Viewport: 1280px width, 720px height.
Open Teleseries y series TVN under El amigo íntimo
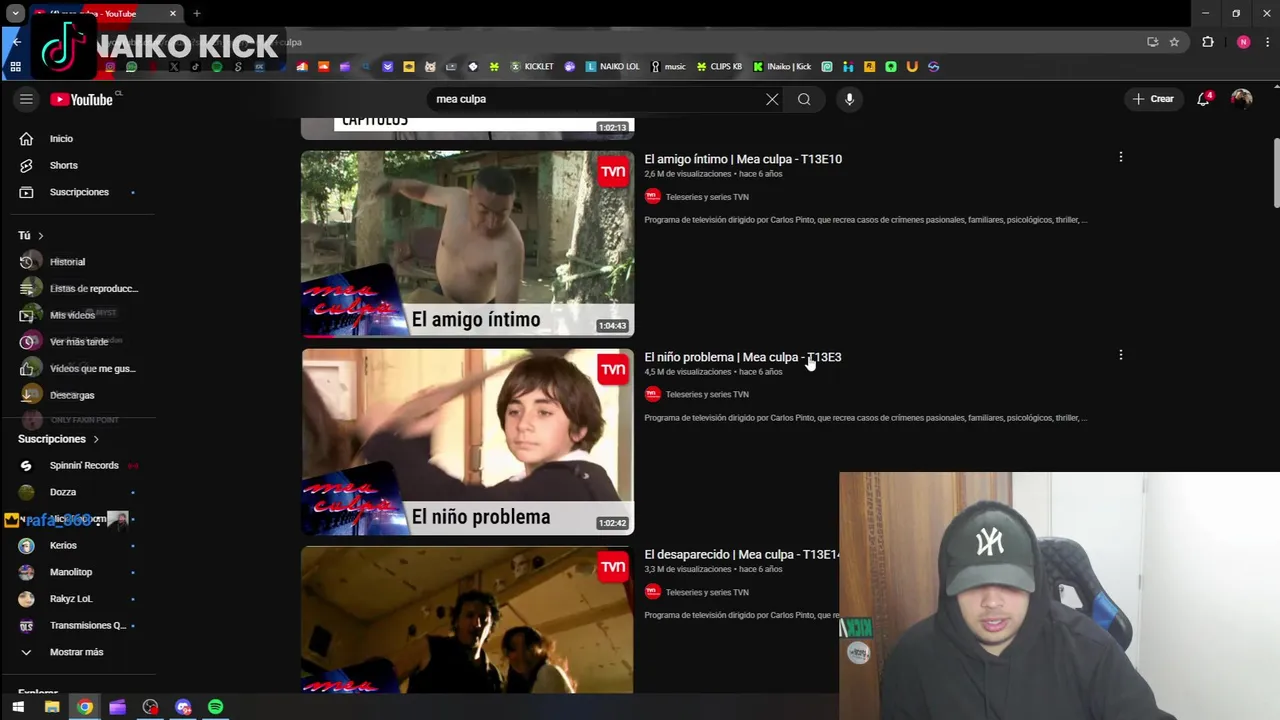707,197
